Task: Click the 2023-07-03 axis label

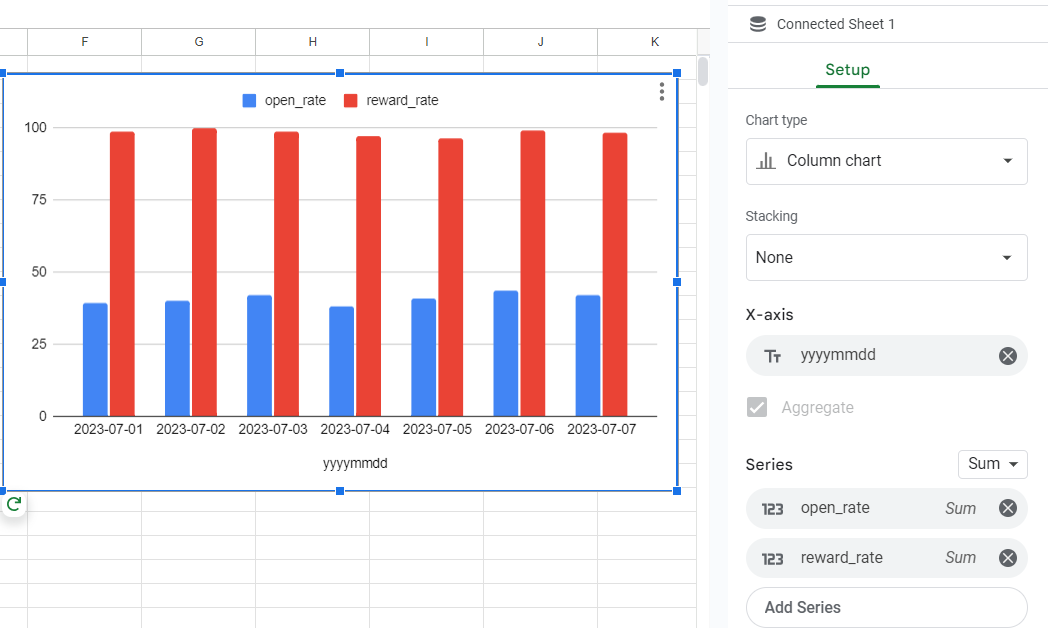Action: pyautogui.click(x=273, y=429)
